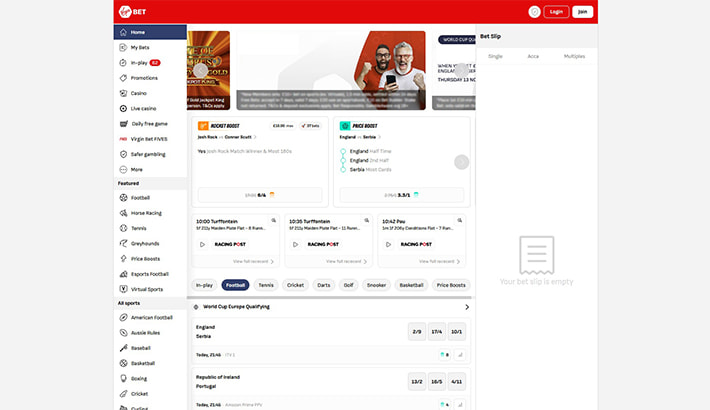Select the 2/9 odds for England
The height and width of the screenshot is (410, 710).
(417, 332)
